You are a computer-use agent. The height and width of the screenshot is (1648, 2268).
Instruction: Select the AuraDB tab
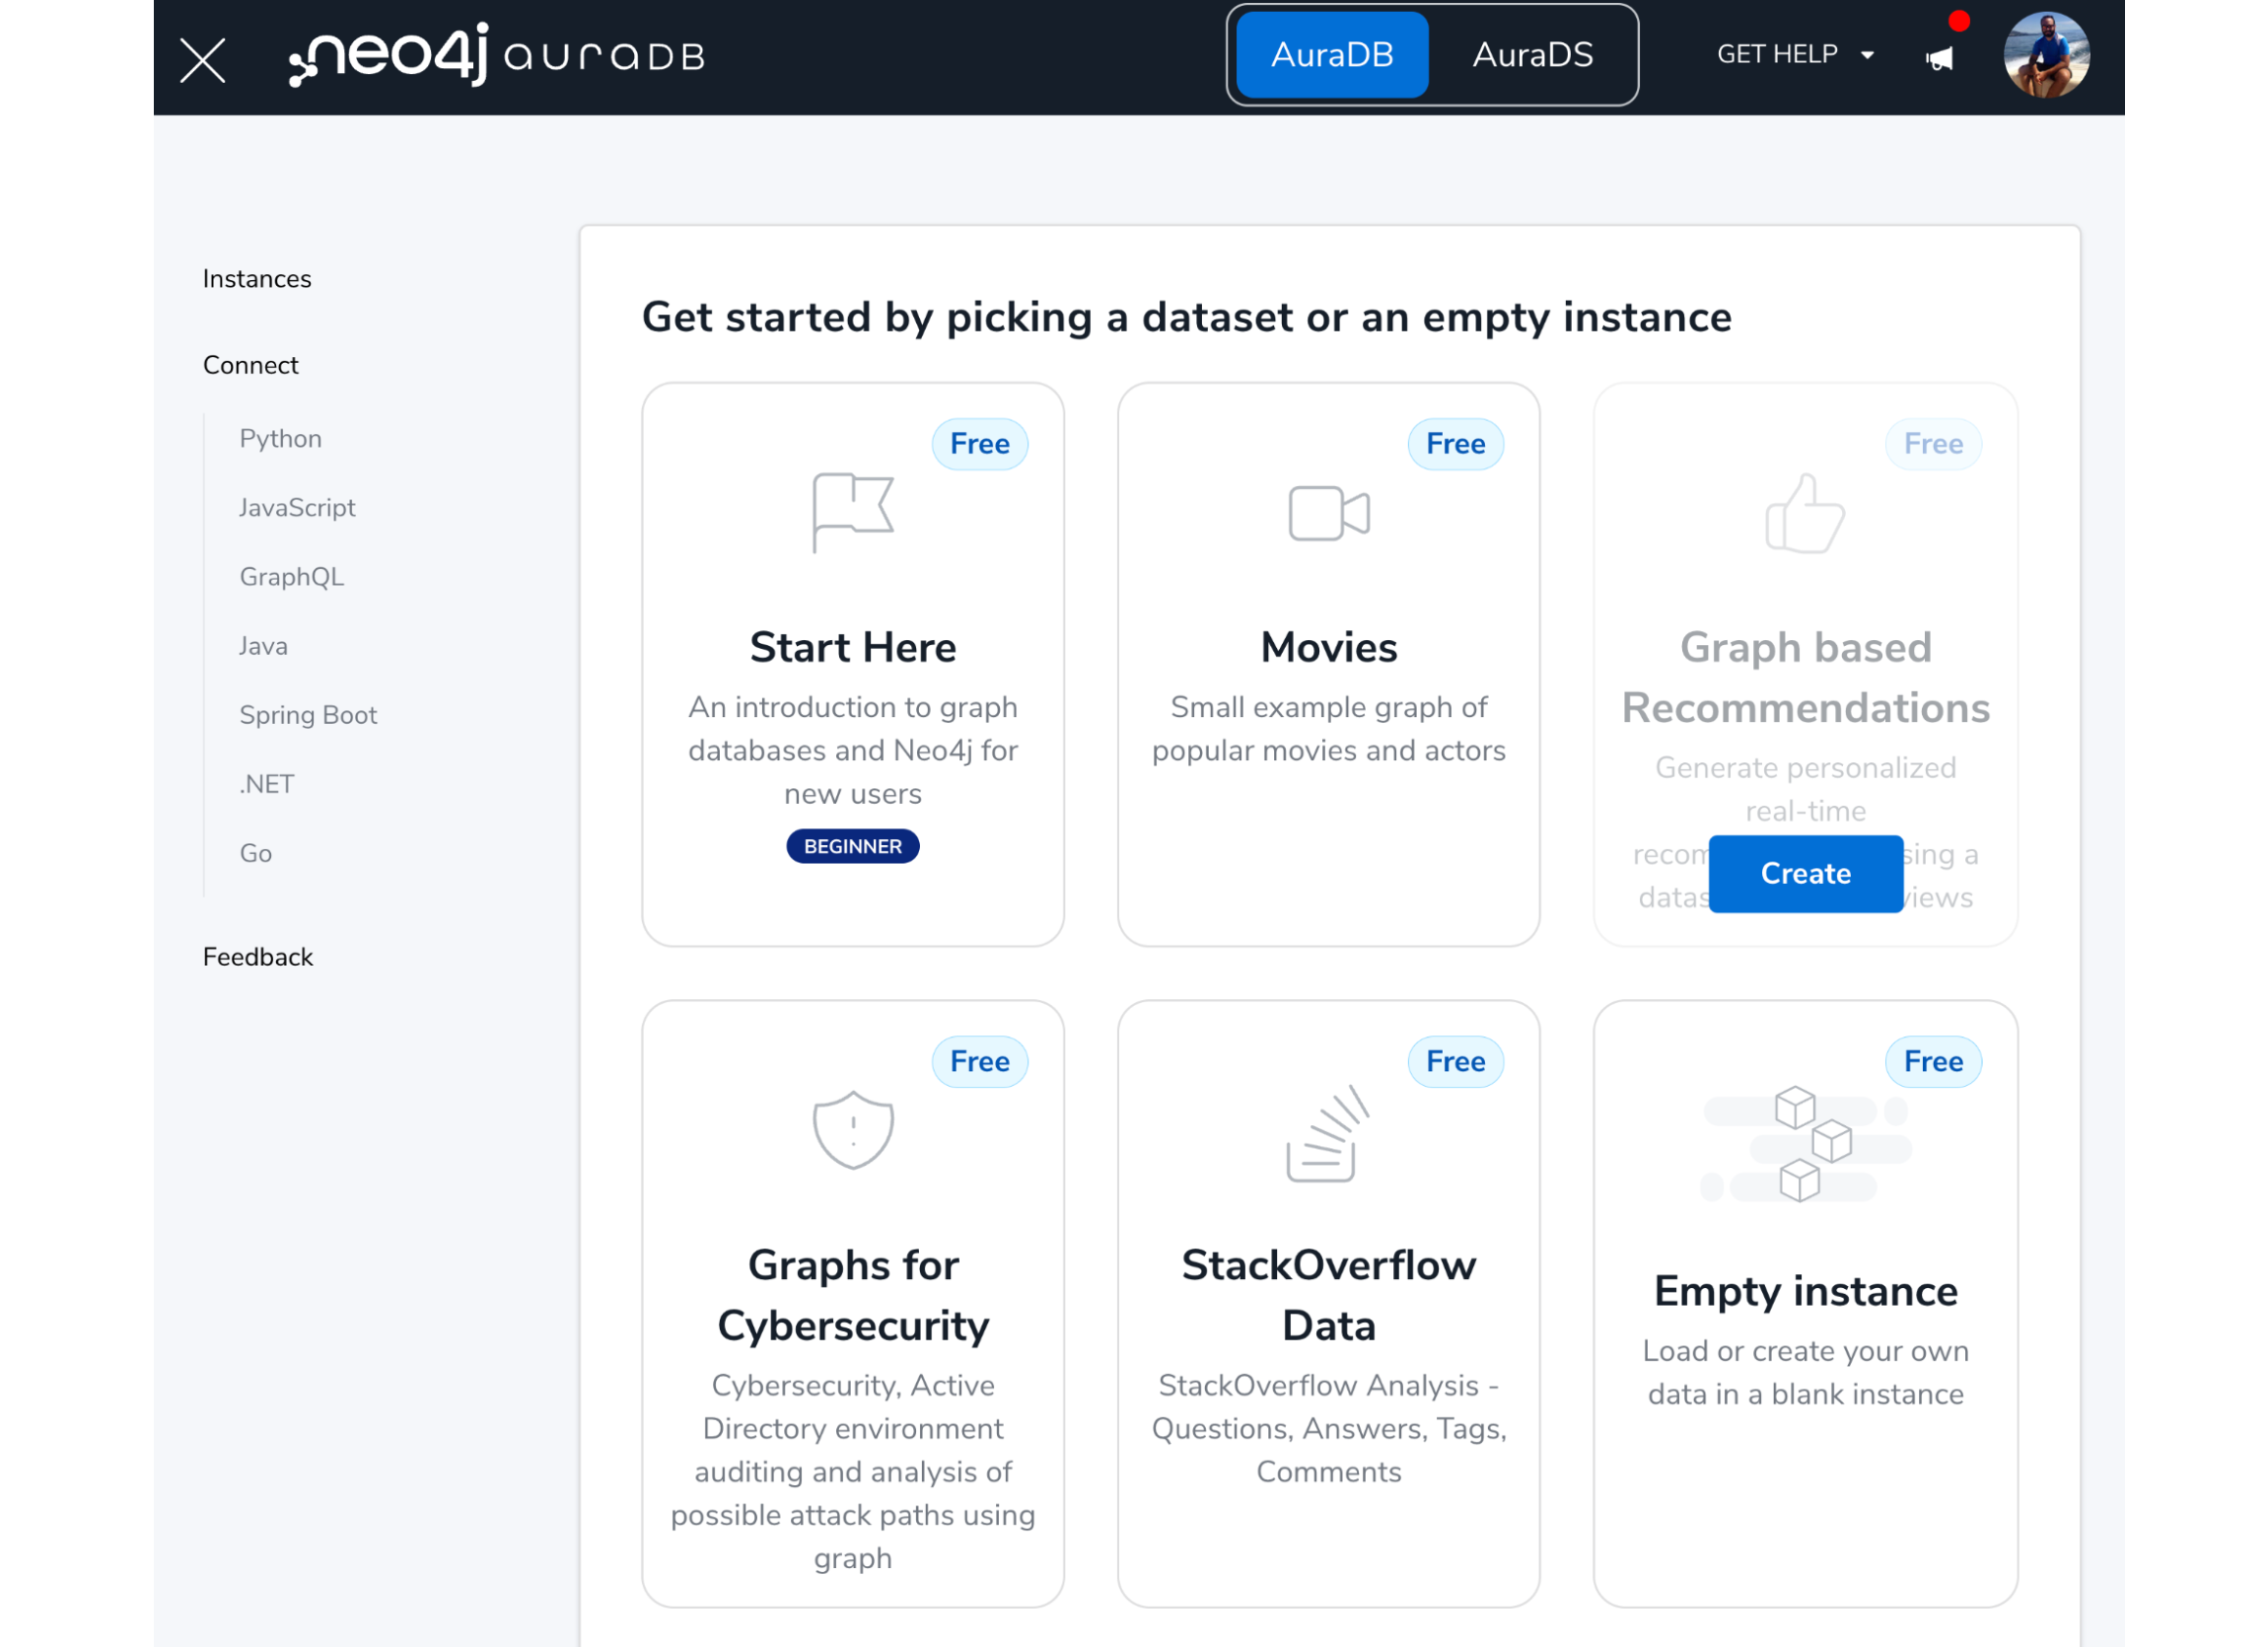coord(1333,53)
